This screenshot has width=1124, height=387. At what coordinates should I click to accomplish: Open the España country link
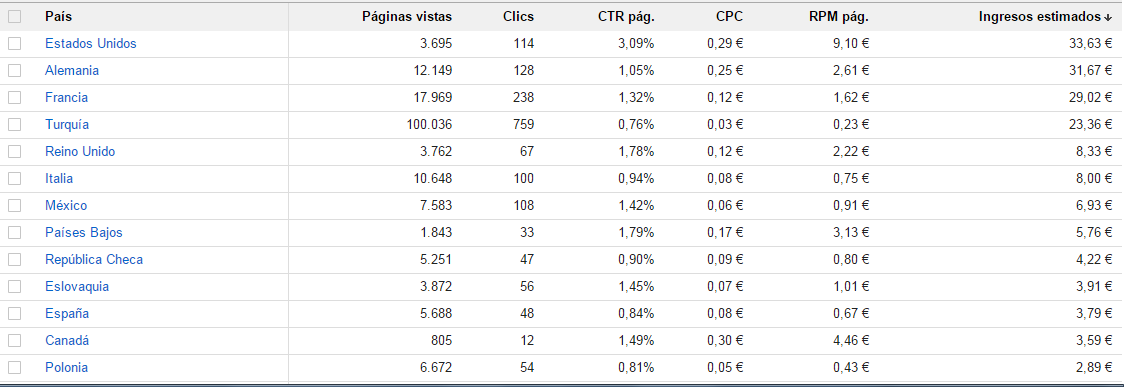[67, 314]
